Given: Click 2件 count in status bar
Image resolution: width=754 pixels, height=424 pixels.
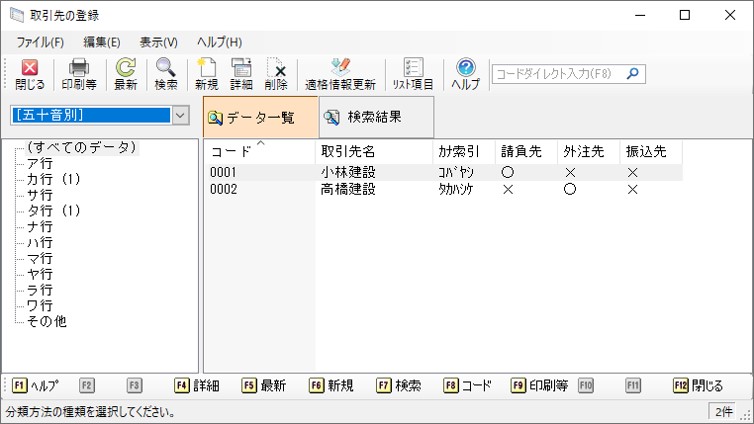Looking at the screenshot, I should 724,412.
